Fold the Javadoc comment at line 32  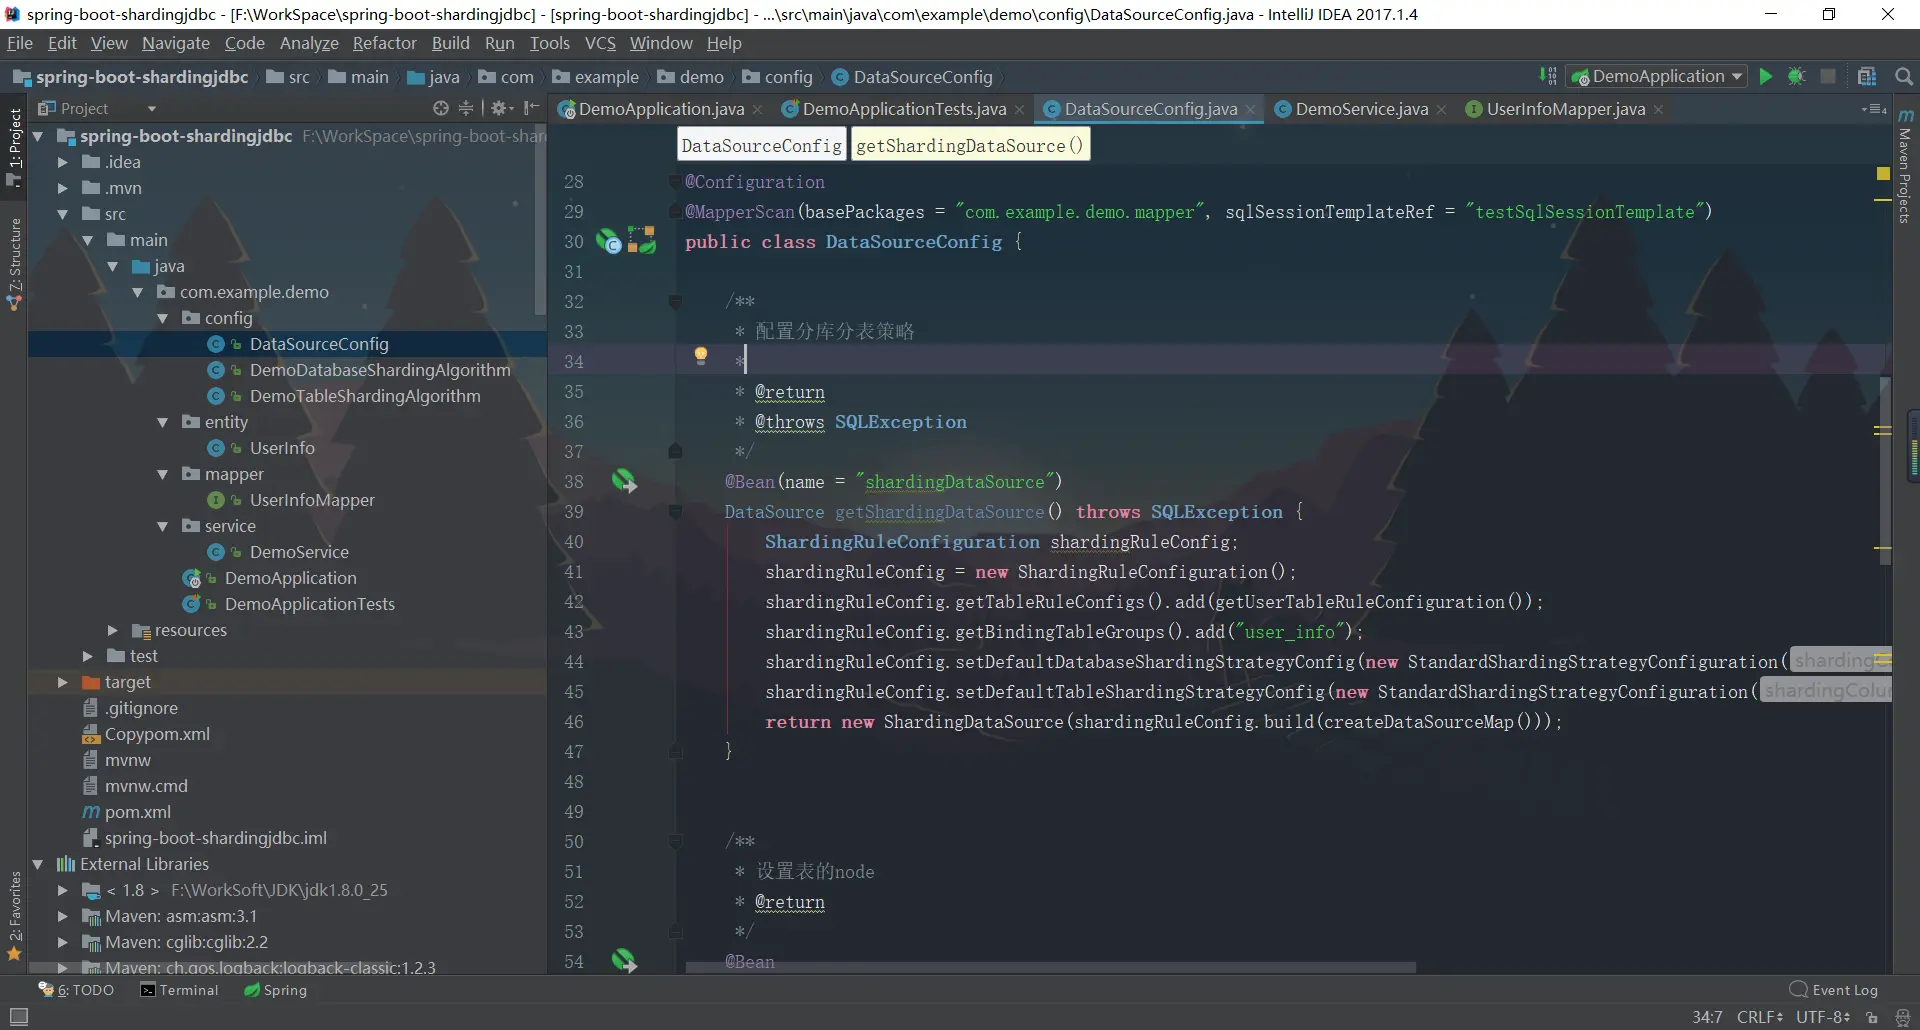click(675, 302)
